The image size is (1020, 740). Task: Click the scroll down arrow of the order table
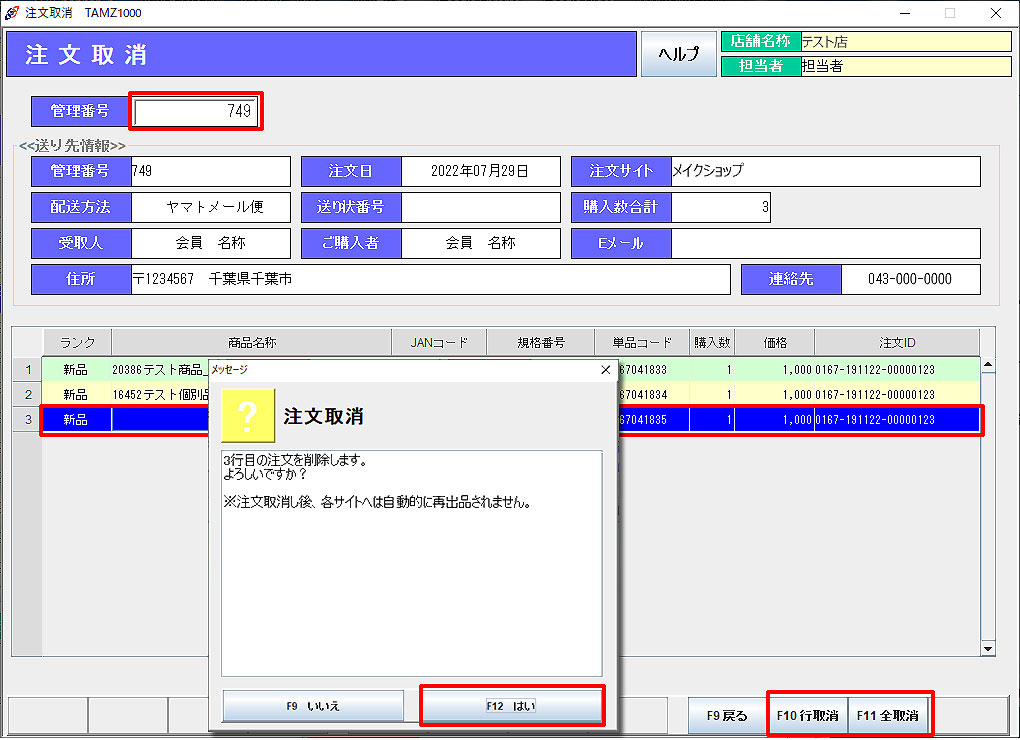pyautogui.click(x=988, y=649)
